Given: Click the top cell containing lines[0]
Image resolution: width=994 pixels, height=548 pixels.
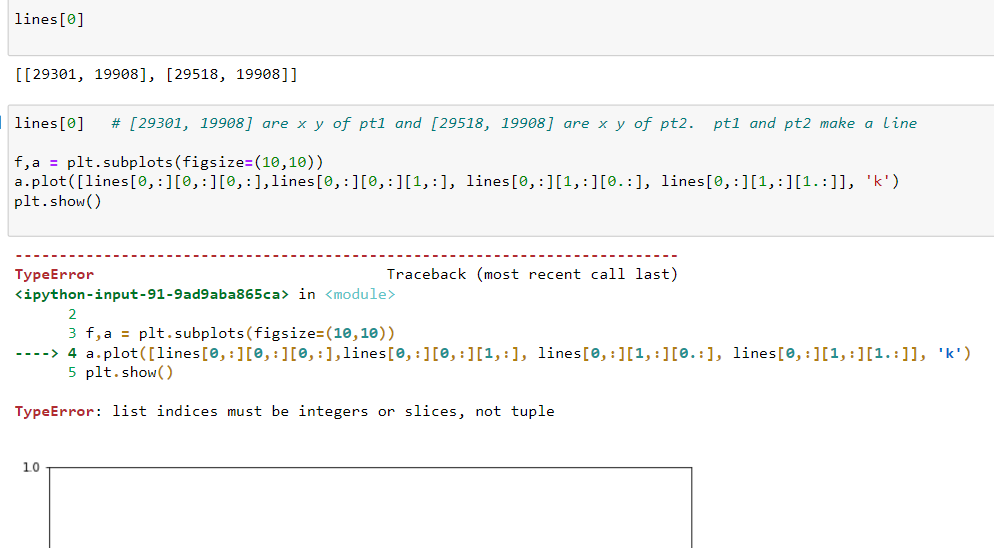Looking at the screenshot, I should pos(501,27).
